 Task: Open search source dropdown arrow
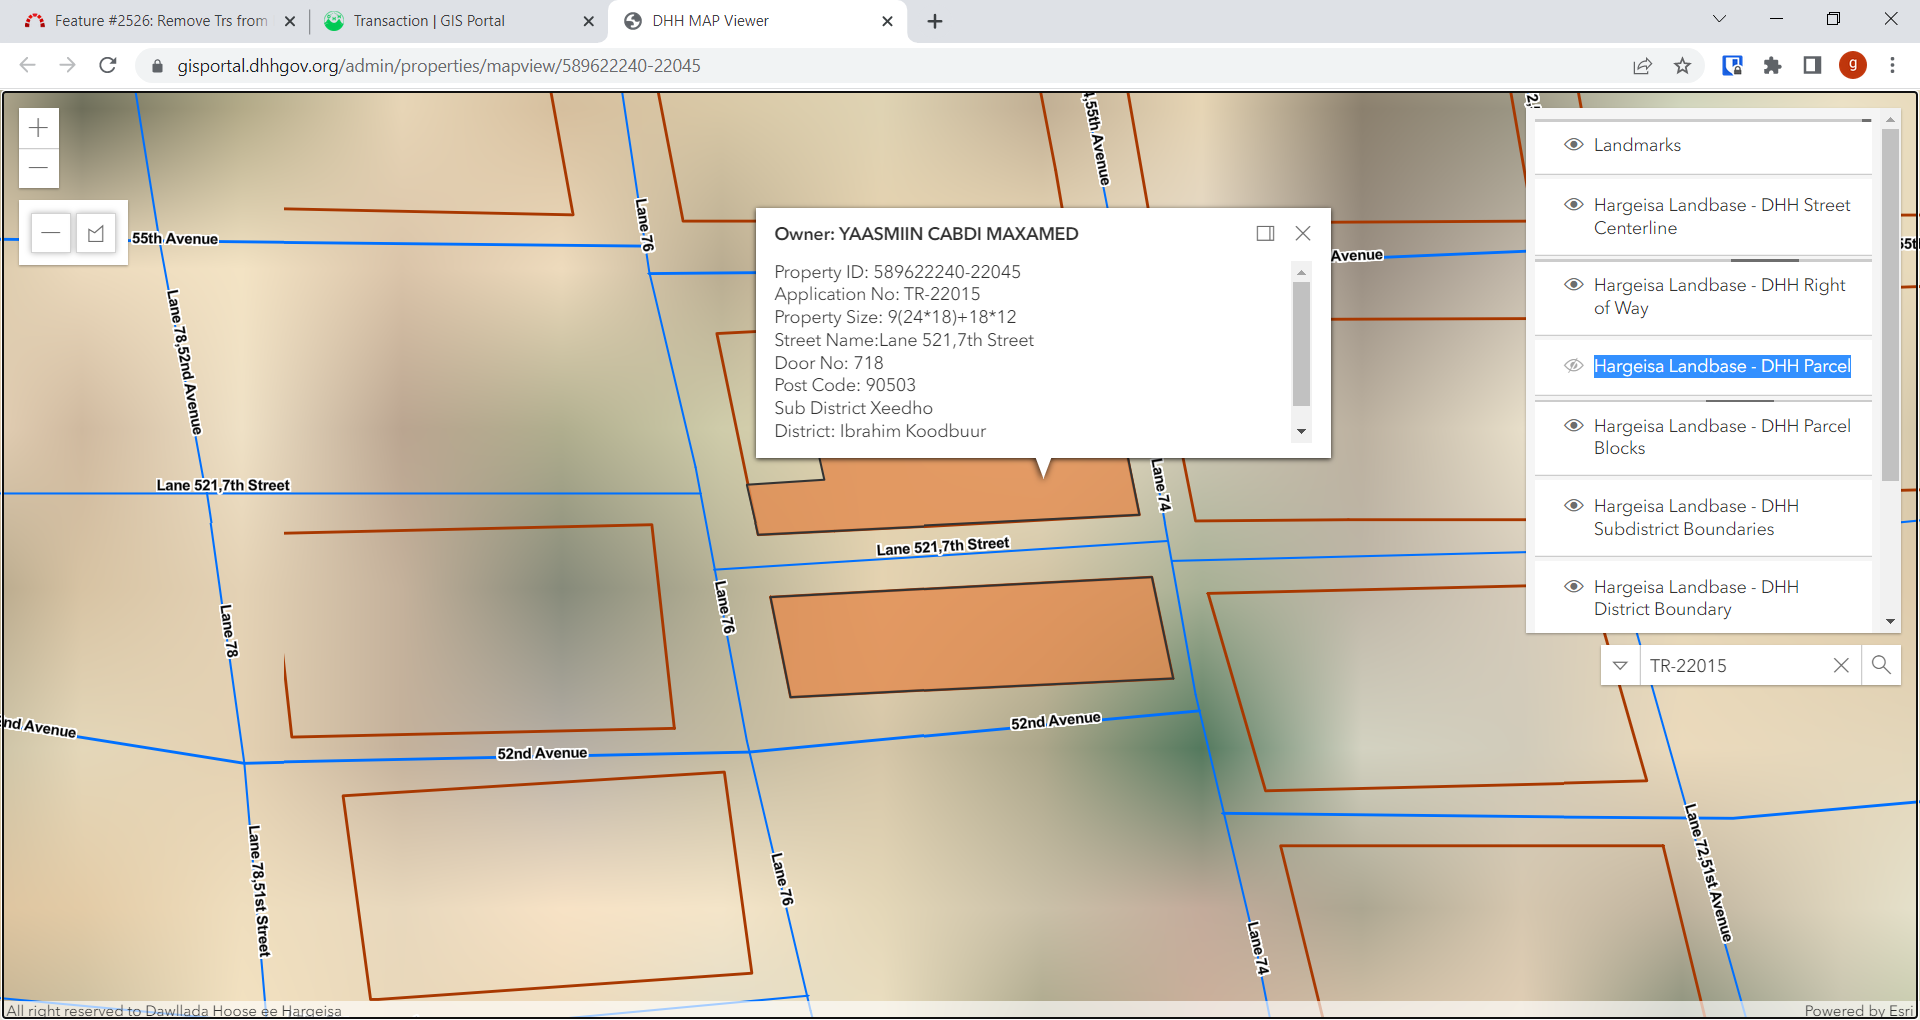point(1620,665)
